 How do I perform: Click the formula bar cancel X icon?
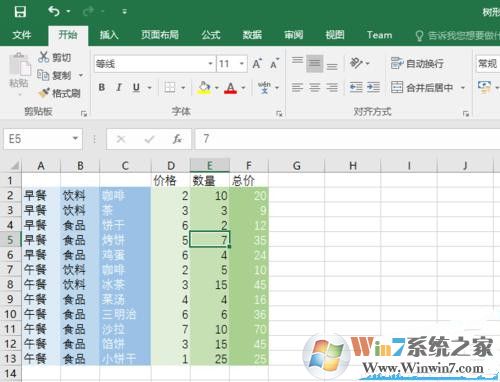click(x=121, y=139)
